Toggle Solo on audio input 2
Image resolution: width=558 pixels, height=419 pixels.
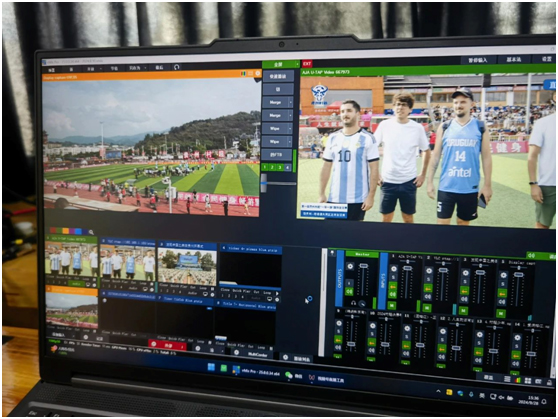(429, 279)
